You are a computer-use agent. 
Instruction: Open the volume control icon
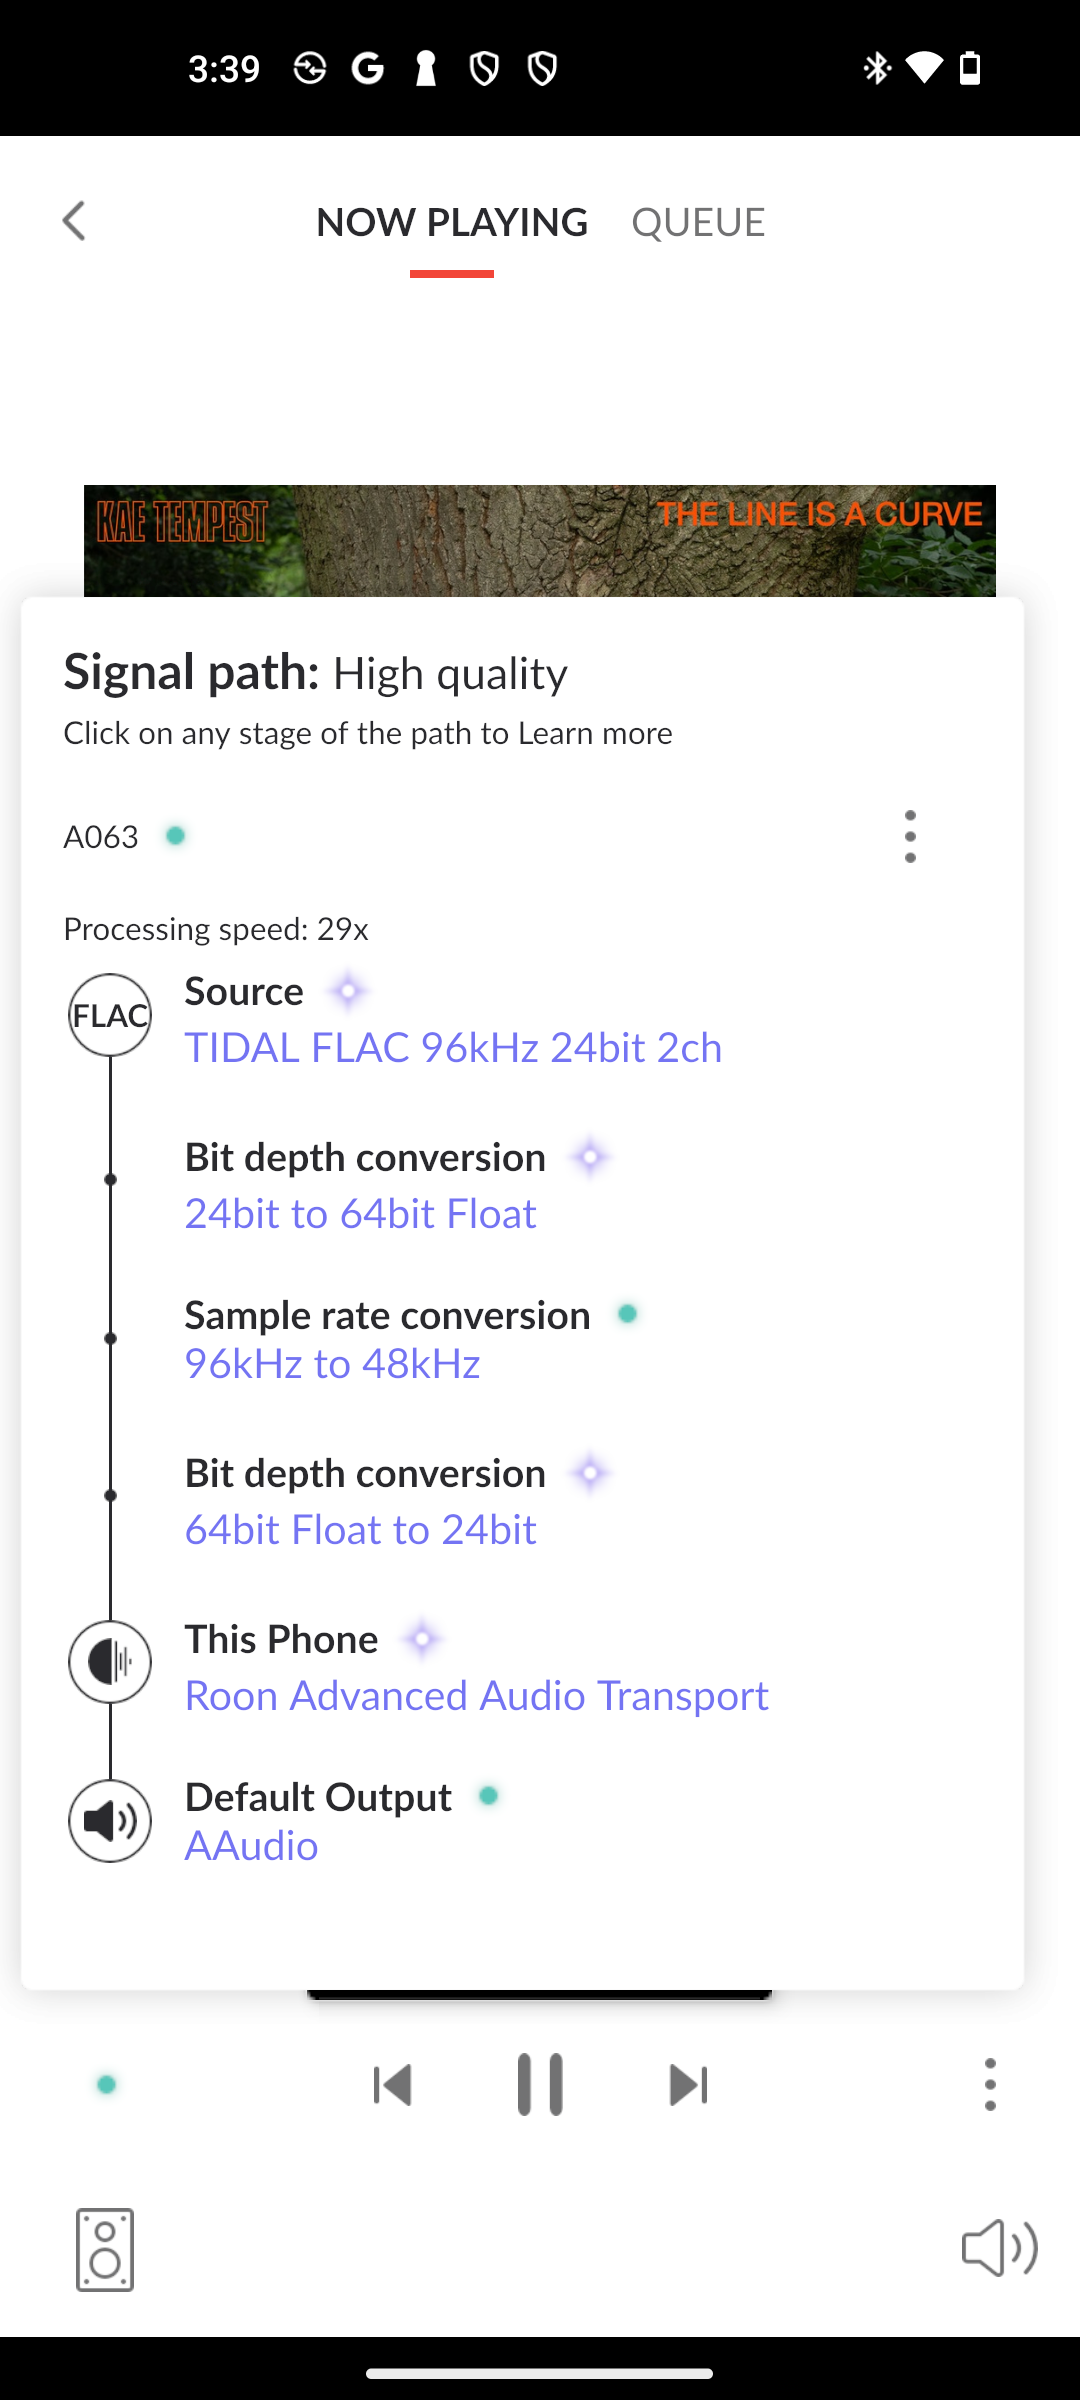tap(999, 2248)
